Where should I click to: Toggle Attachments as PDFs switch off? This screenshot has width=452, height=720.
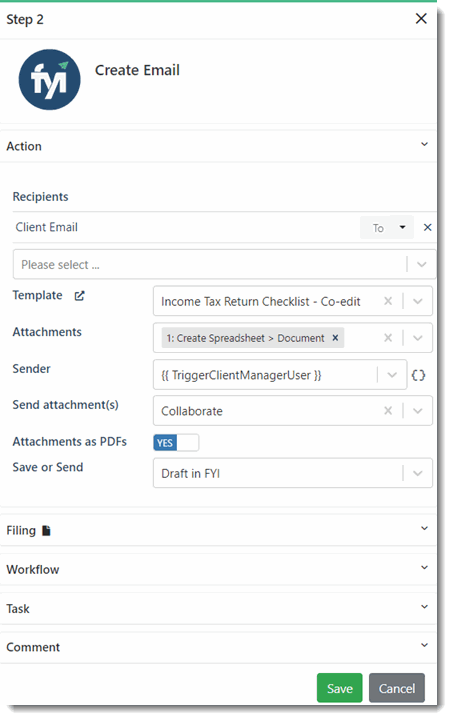[x=176, y=443]
